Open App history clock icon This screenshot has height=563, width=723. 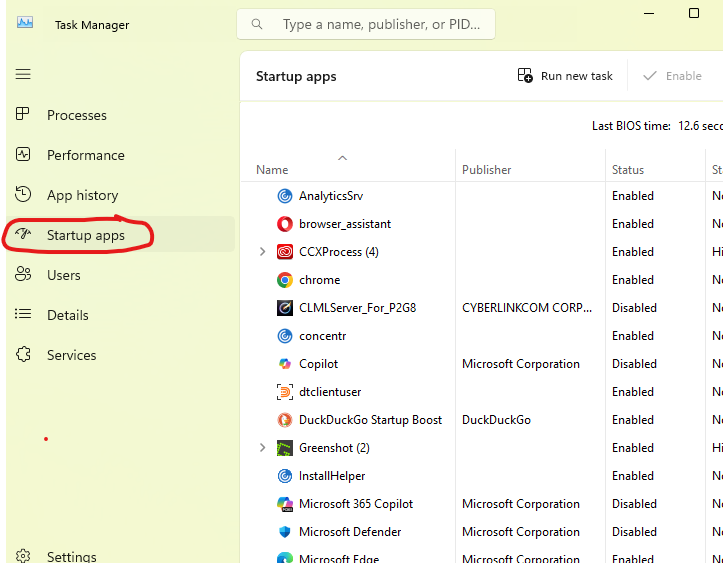click(x=23, y=195)
